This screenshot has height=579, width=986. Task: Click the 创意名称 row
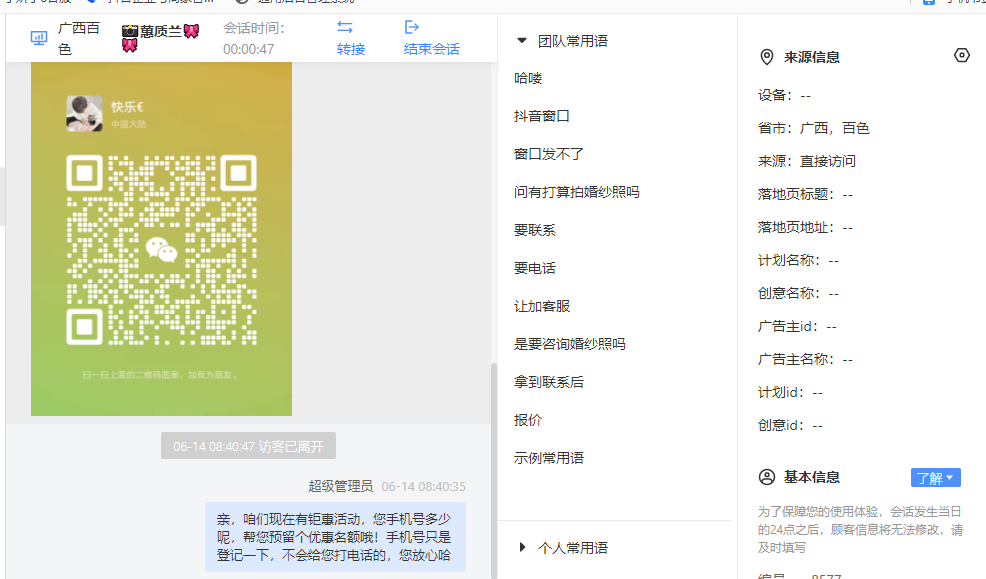click(799, 294)
